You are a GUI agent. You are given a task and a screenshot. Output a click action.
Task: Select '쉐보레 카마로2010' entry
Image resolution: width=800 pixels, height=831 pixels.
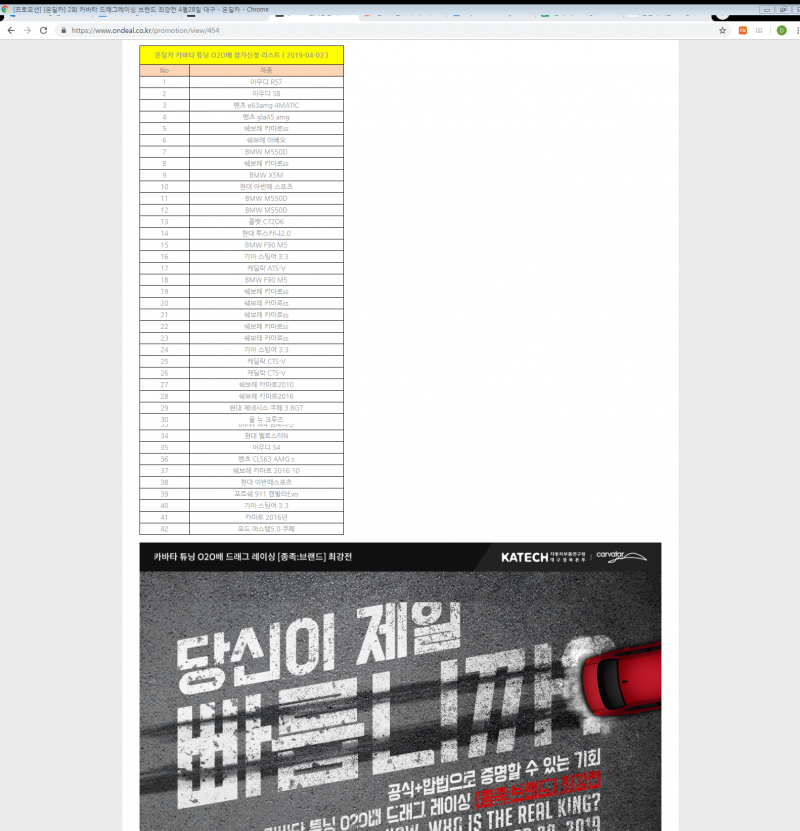pyautogui.click(x=266, y=385)
